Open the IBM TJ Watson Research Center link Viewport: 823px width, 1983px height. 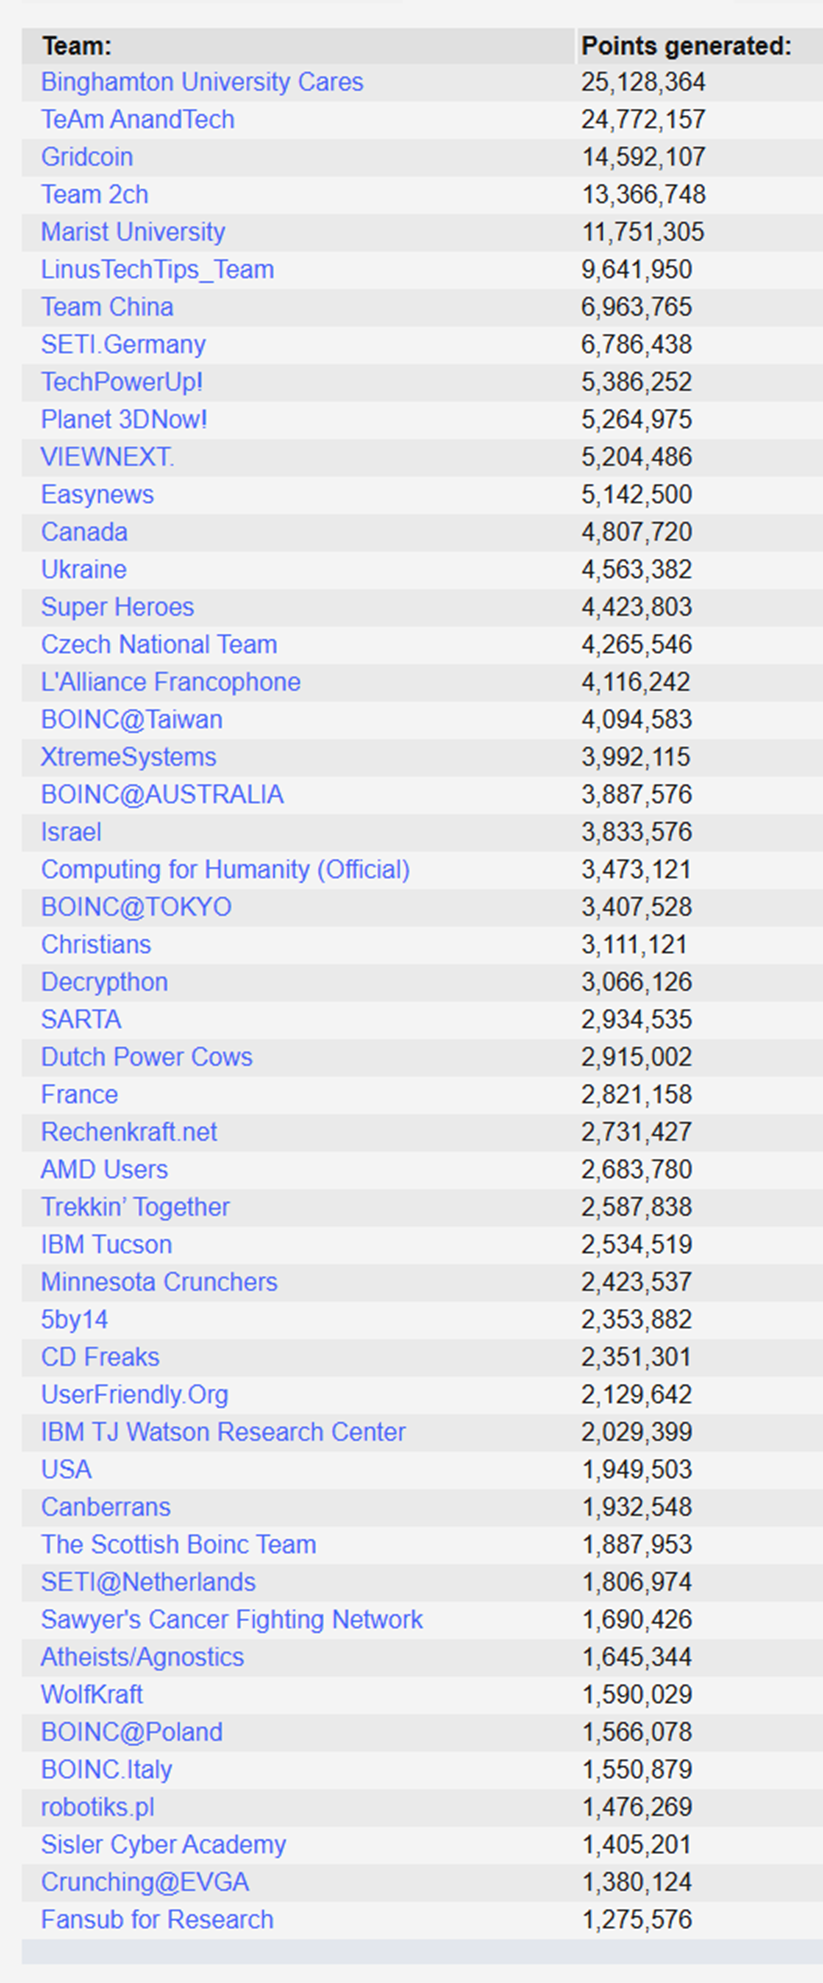223,1432
